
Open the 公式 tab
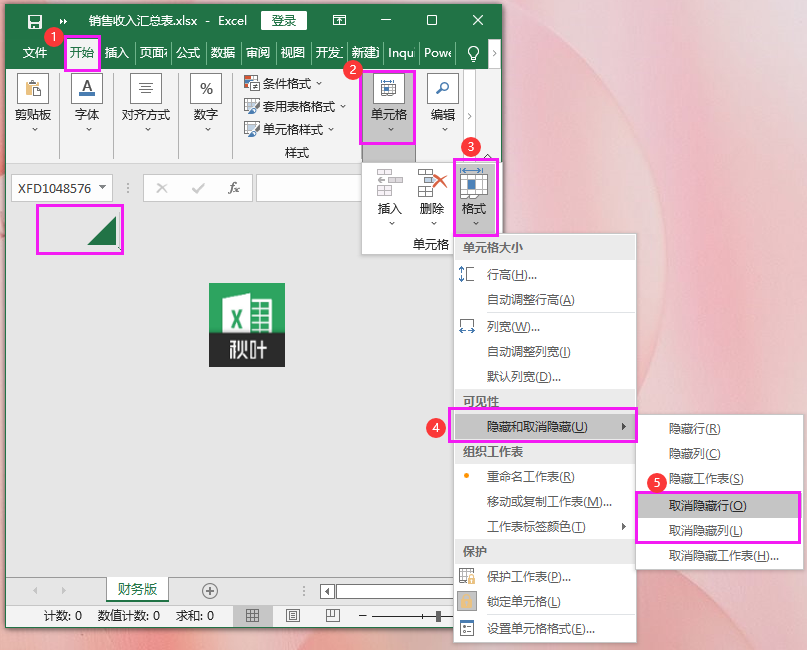pyautogui.click(x=187, y=52)
